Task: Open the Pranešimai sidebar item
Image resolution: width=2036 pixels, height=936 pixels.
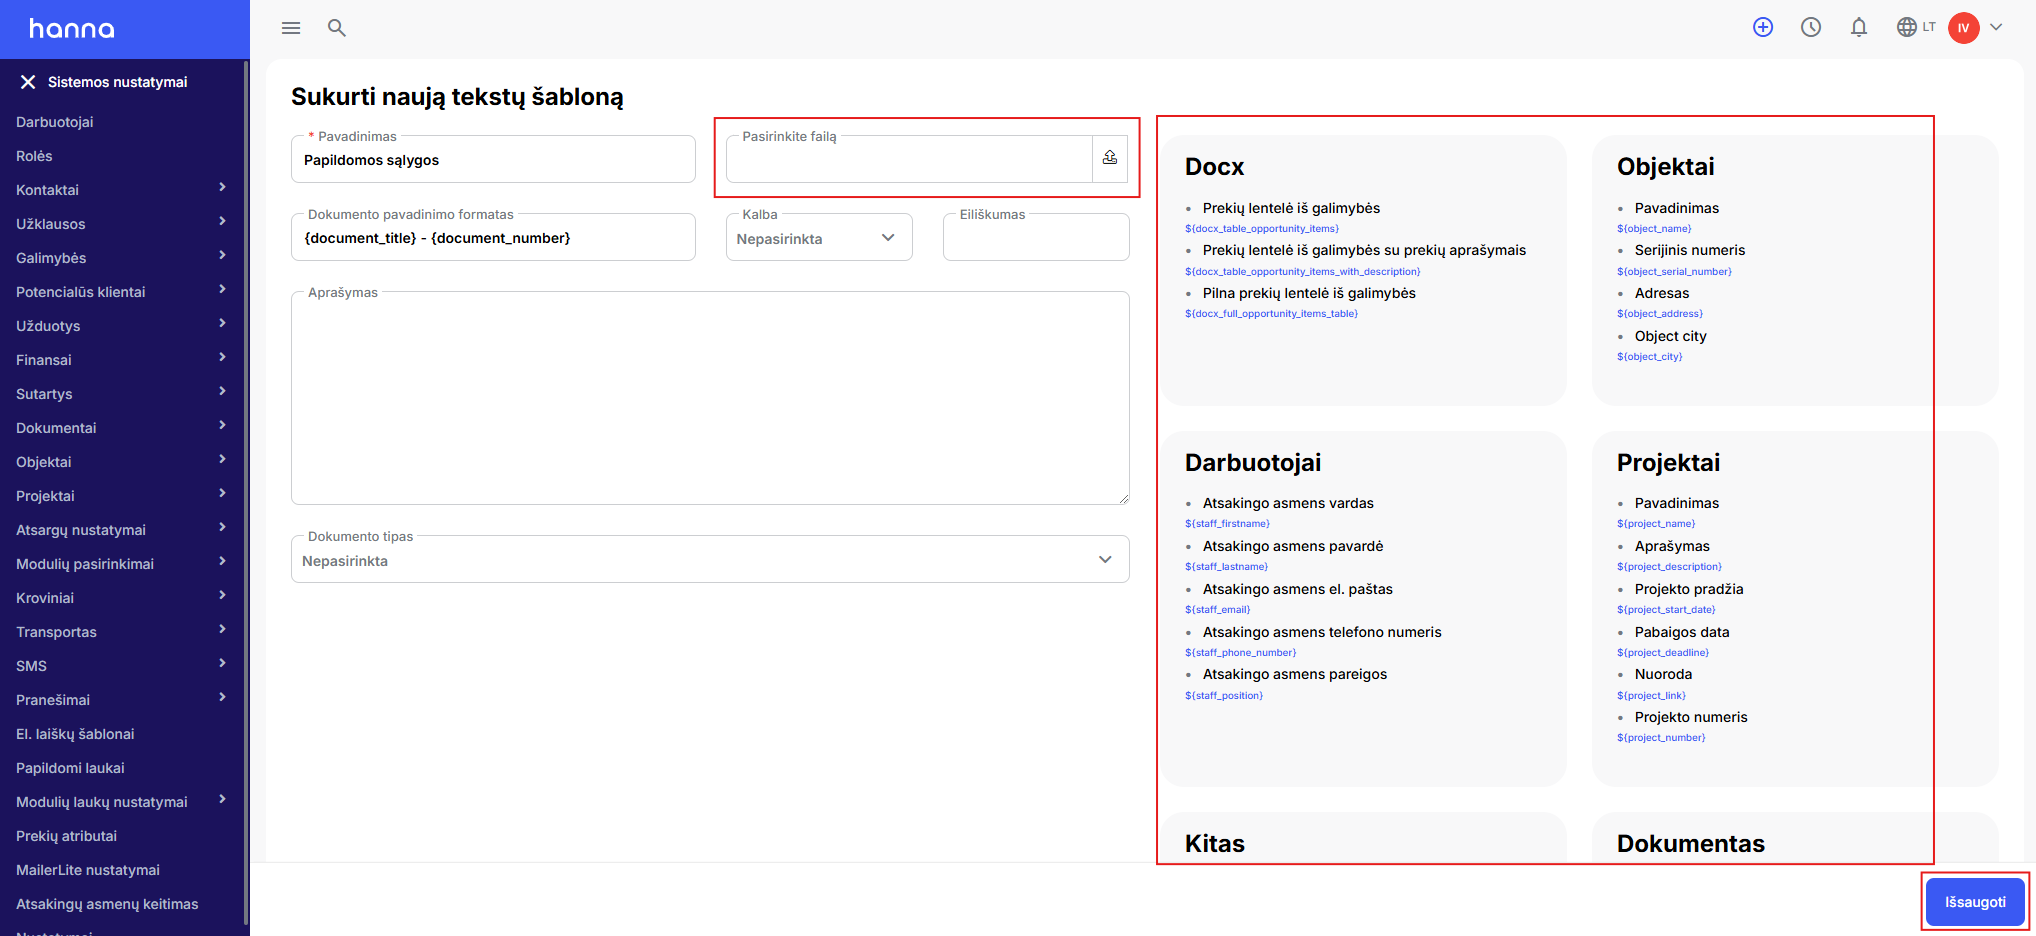Action: point(53,700)
